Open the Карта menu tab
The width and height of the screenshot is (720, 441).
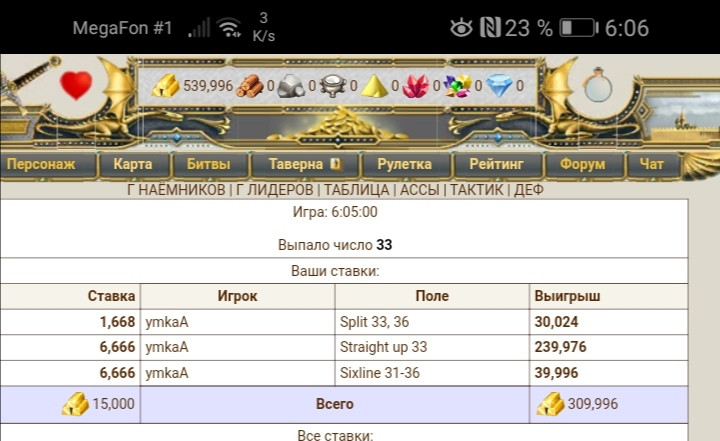pyautogui.click(x=133, y=164)
